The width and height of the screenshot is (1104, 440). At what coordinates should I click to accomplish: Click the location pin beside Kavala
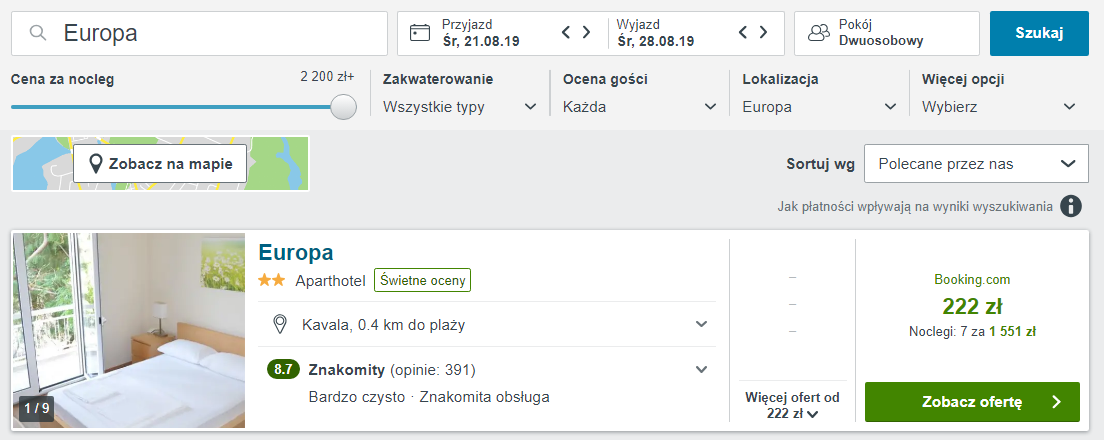coord(281,324)
